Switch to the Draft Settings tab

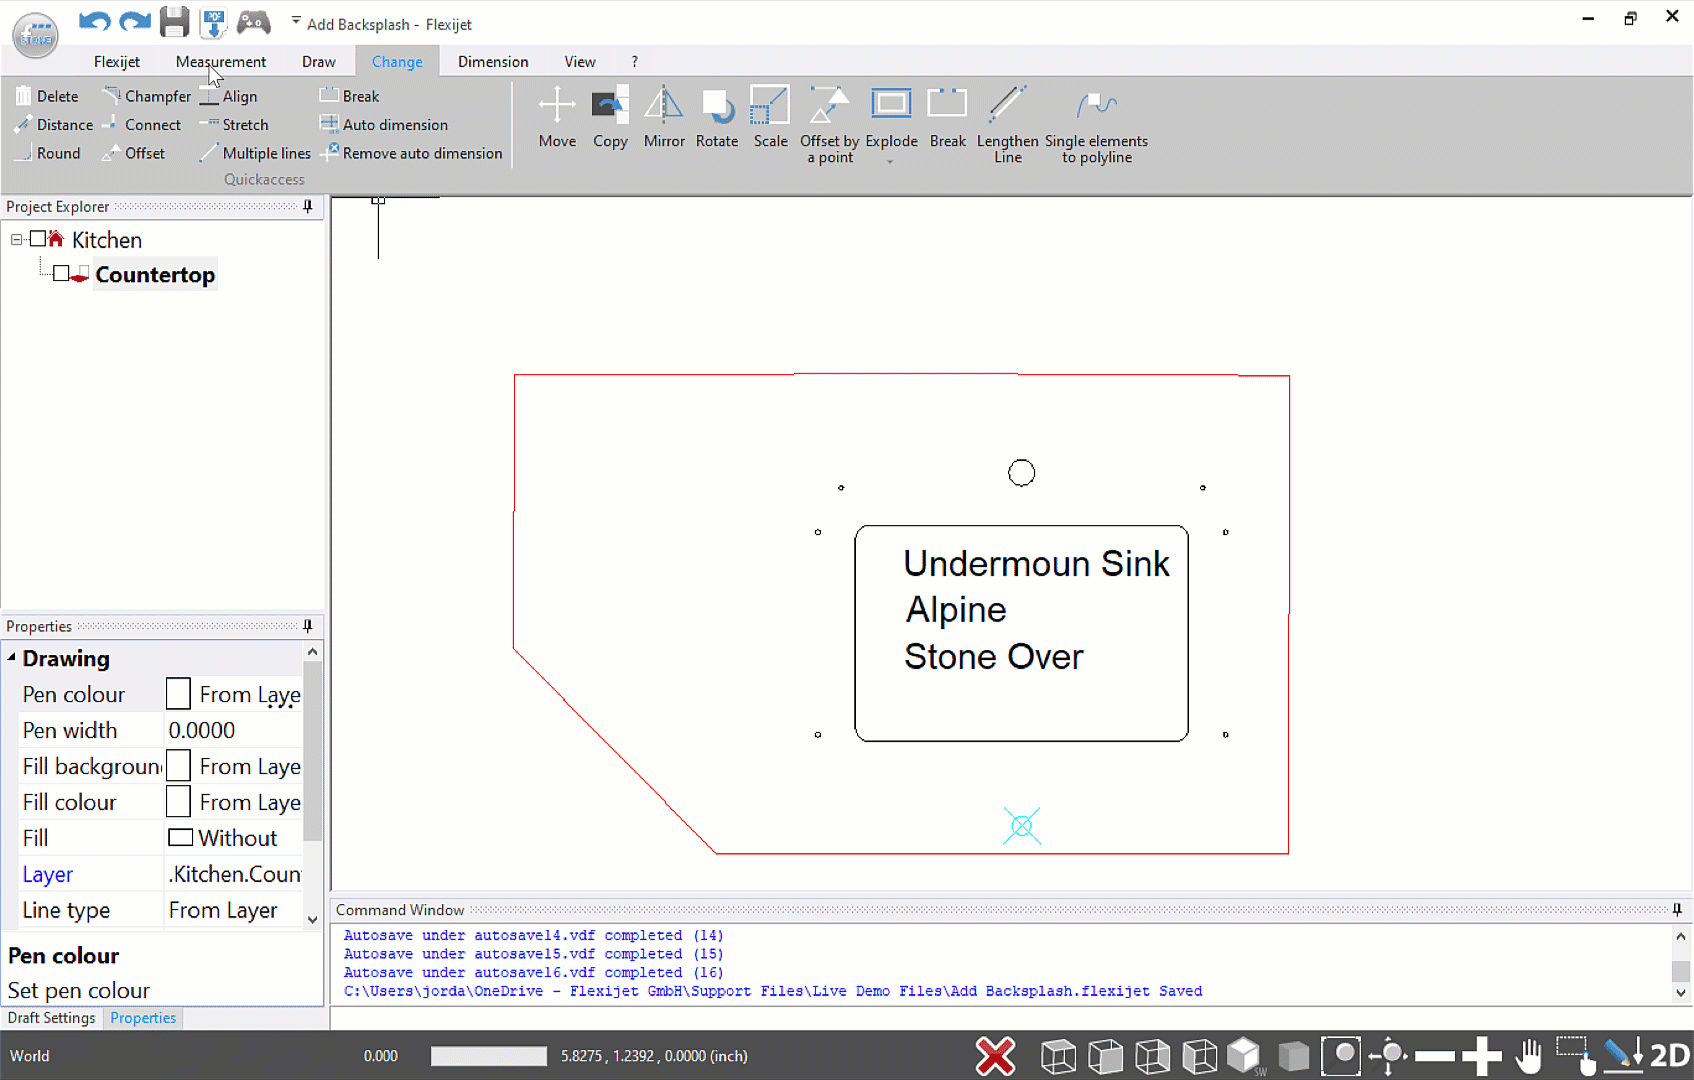(51, 1018)
